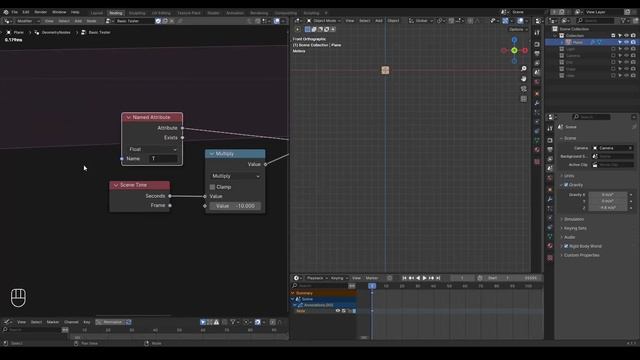This screenshot has width=640, height=360.
Task: Enable the Clamp checkbox on Multiply node
Action: click(212, 187)
